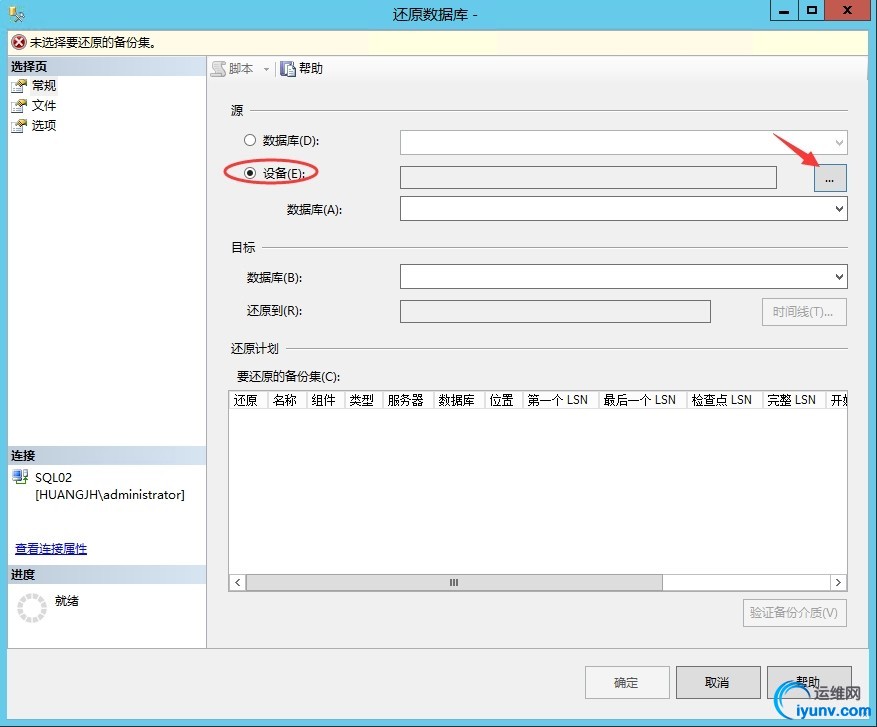The height and width of the screenshot is (727, 877).
Task: Close the restore database window
Action: [848, 11]
